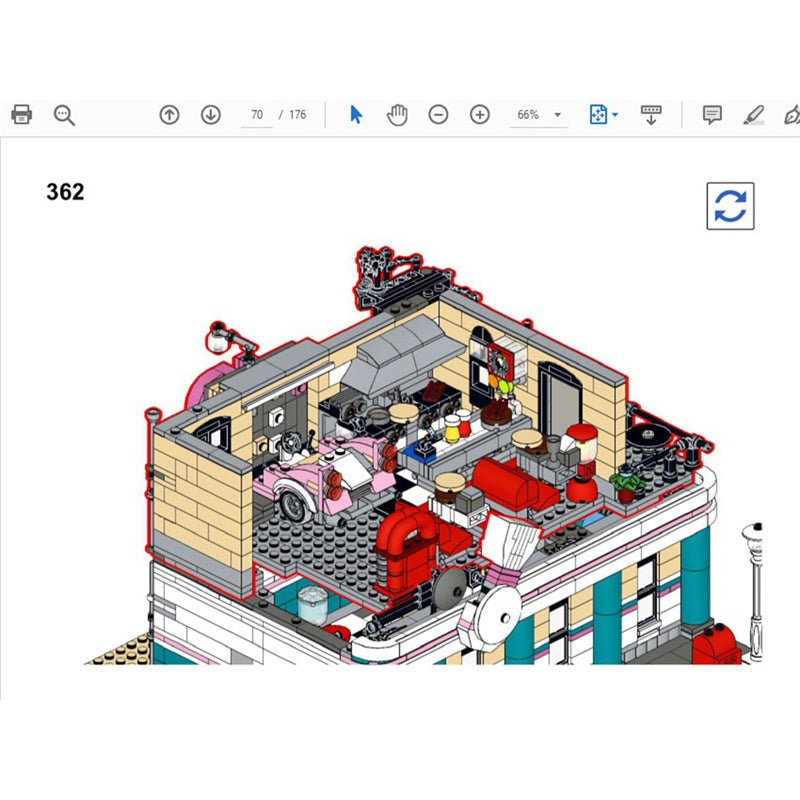
Task: Click the fit page tool icon
Action: point(598,114)
